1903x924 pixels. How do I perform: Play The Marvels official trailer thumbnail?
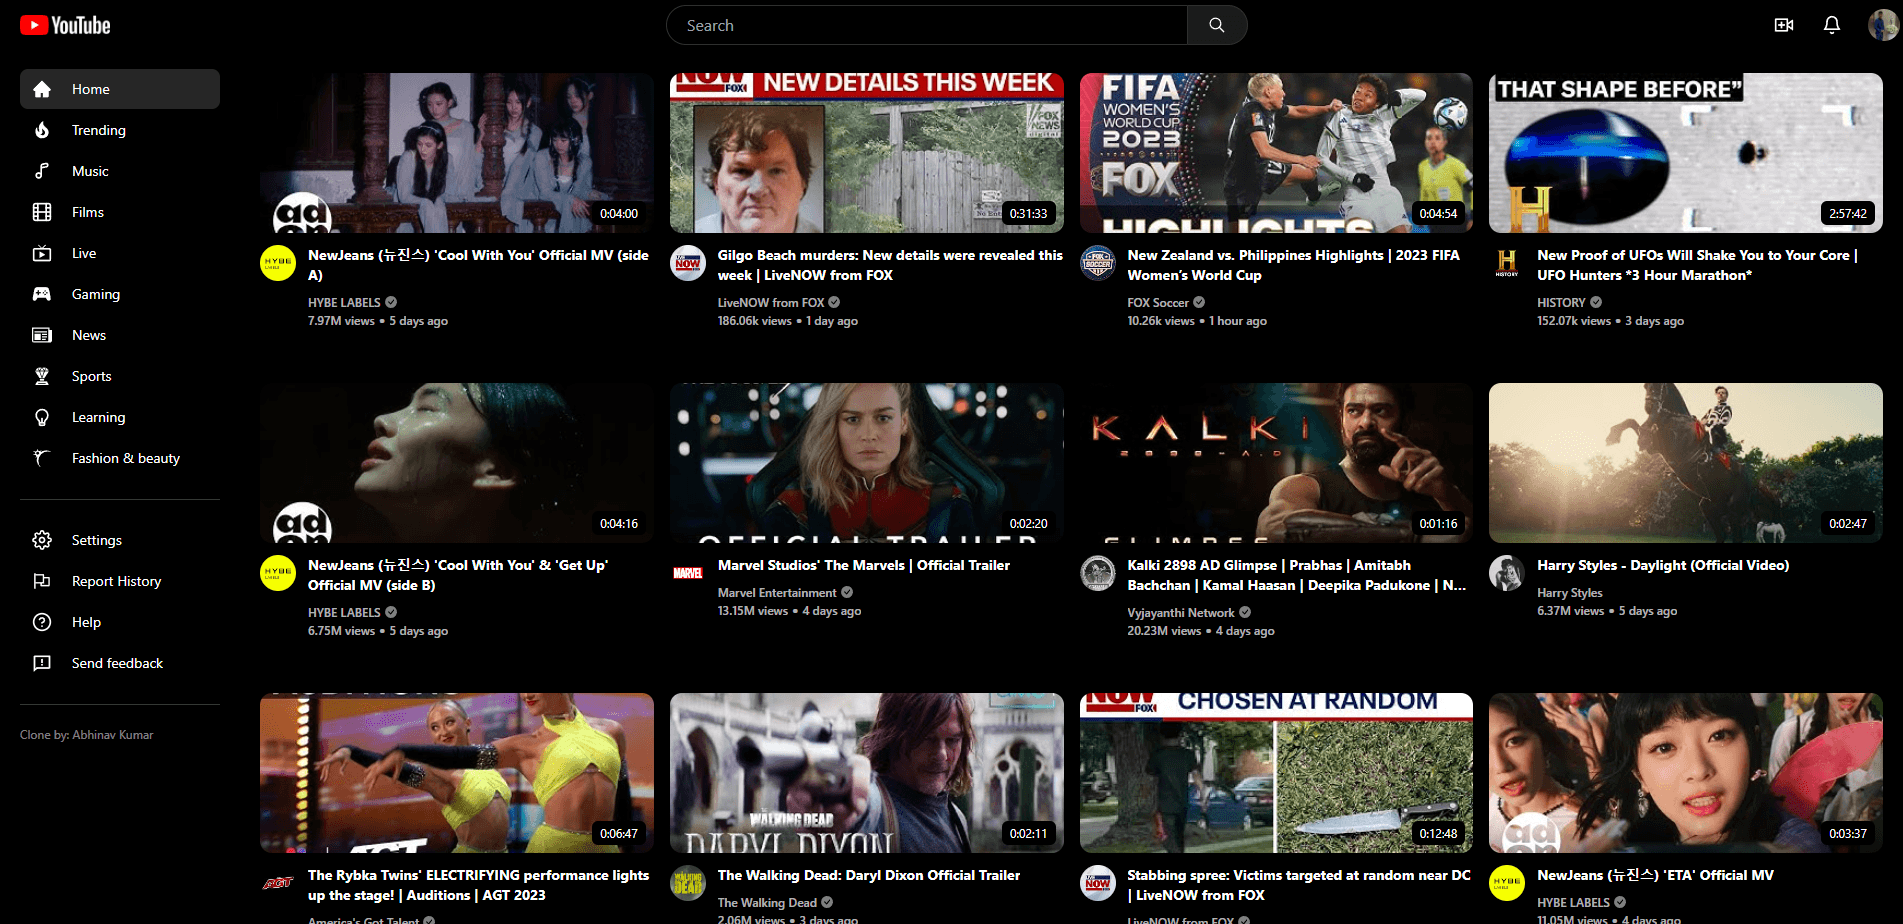point(867,463)
